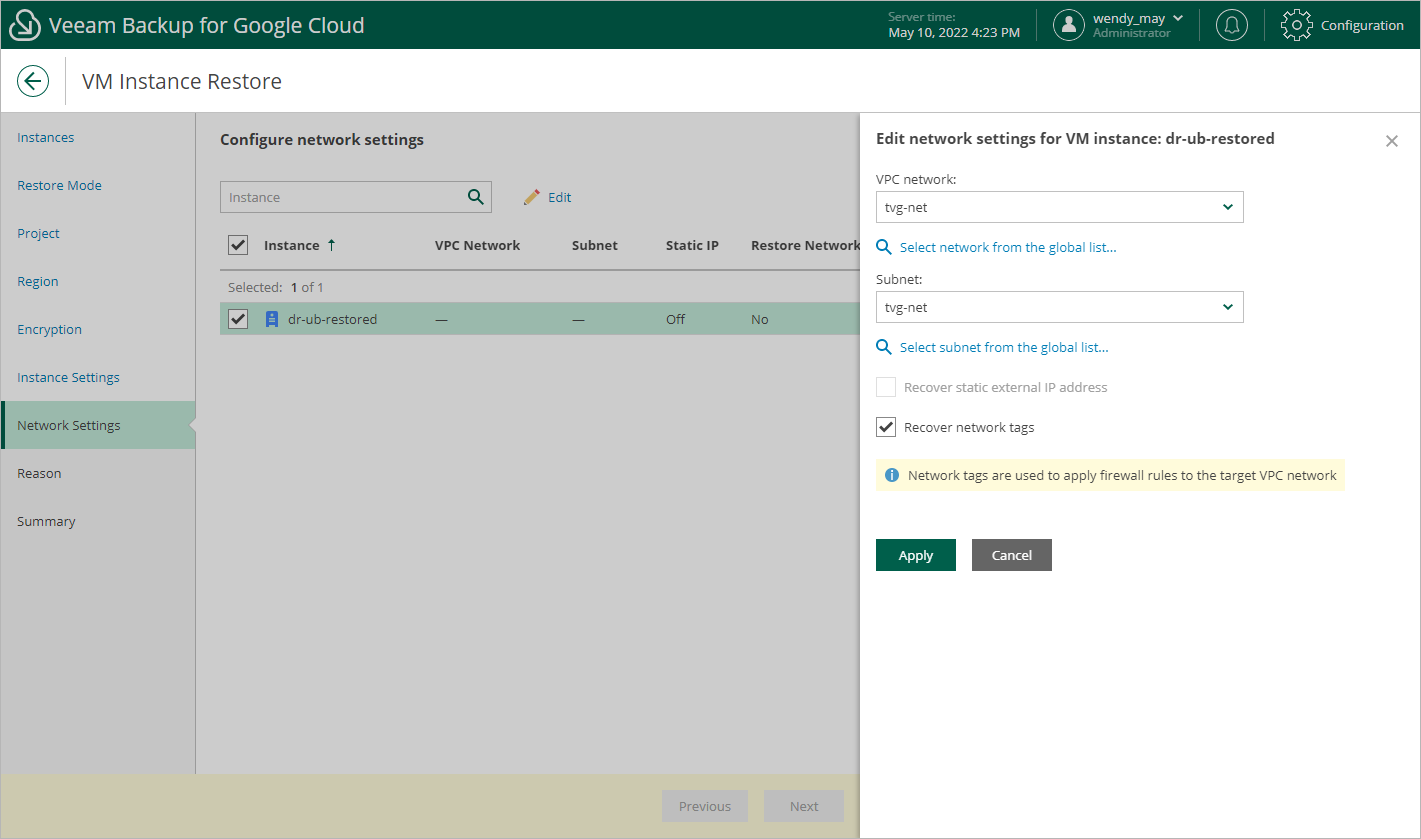Uncheck Recover network tags
The width and height of the screenshot is (1421, 839).
point(886,427)
